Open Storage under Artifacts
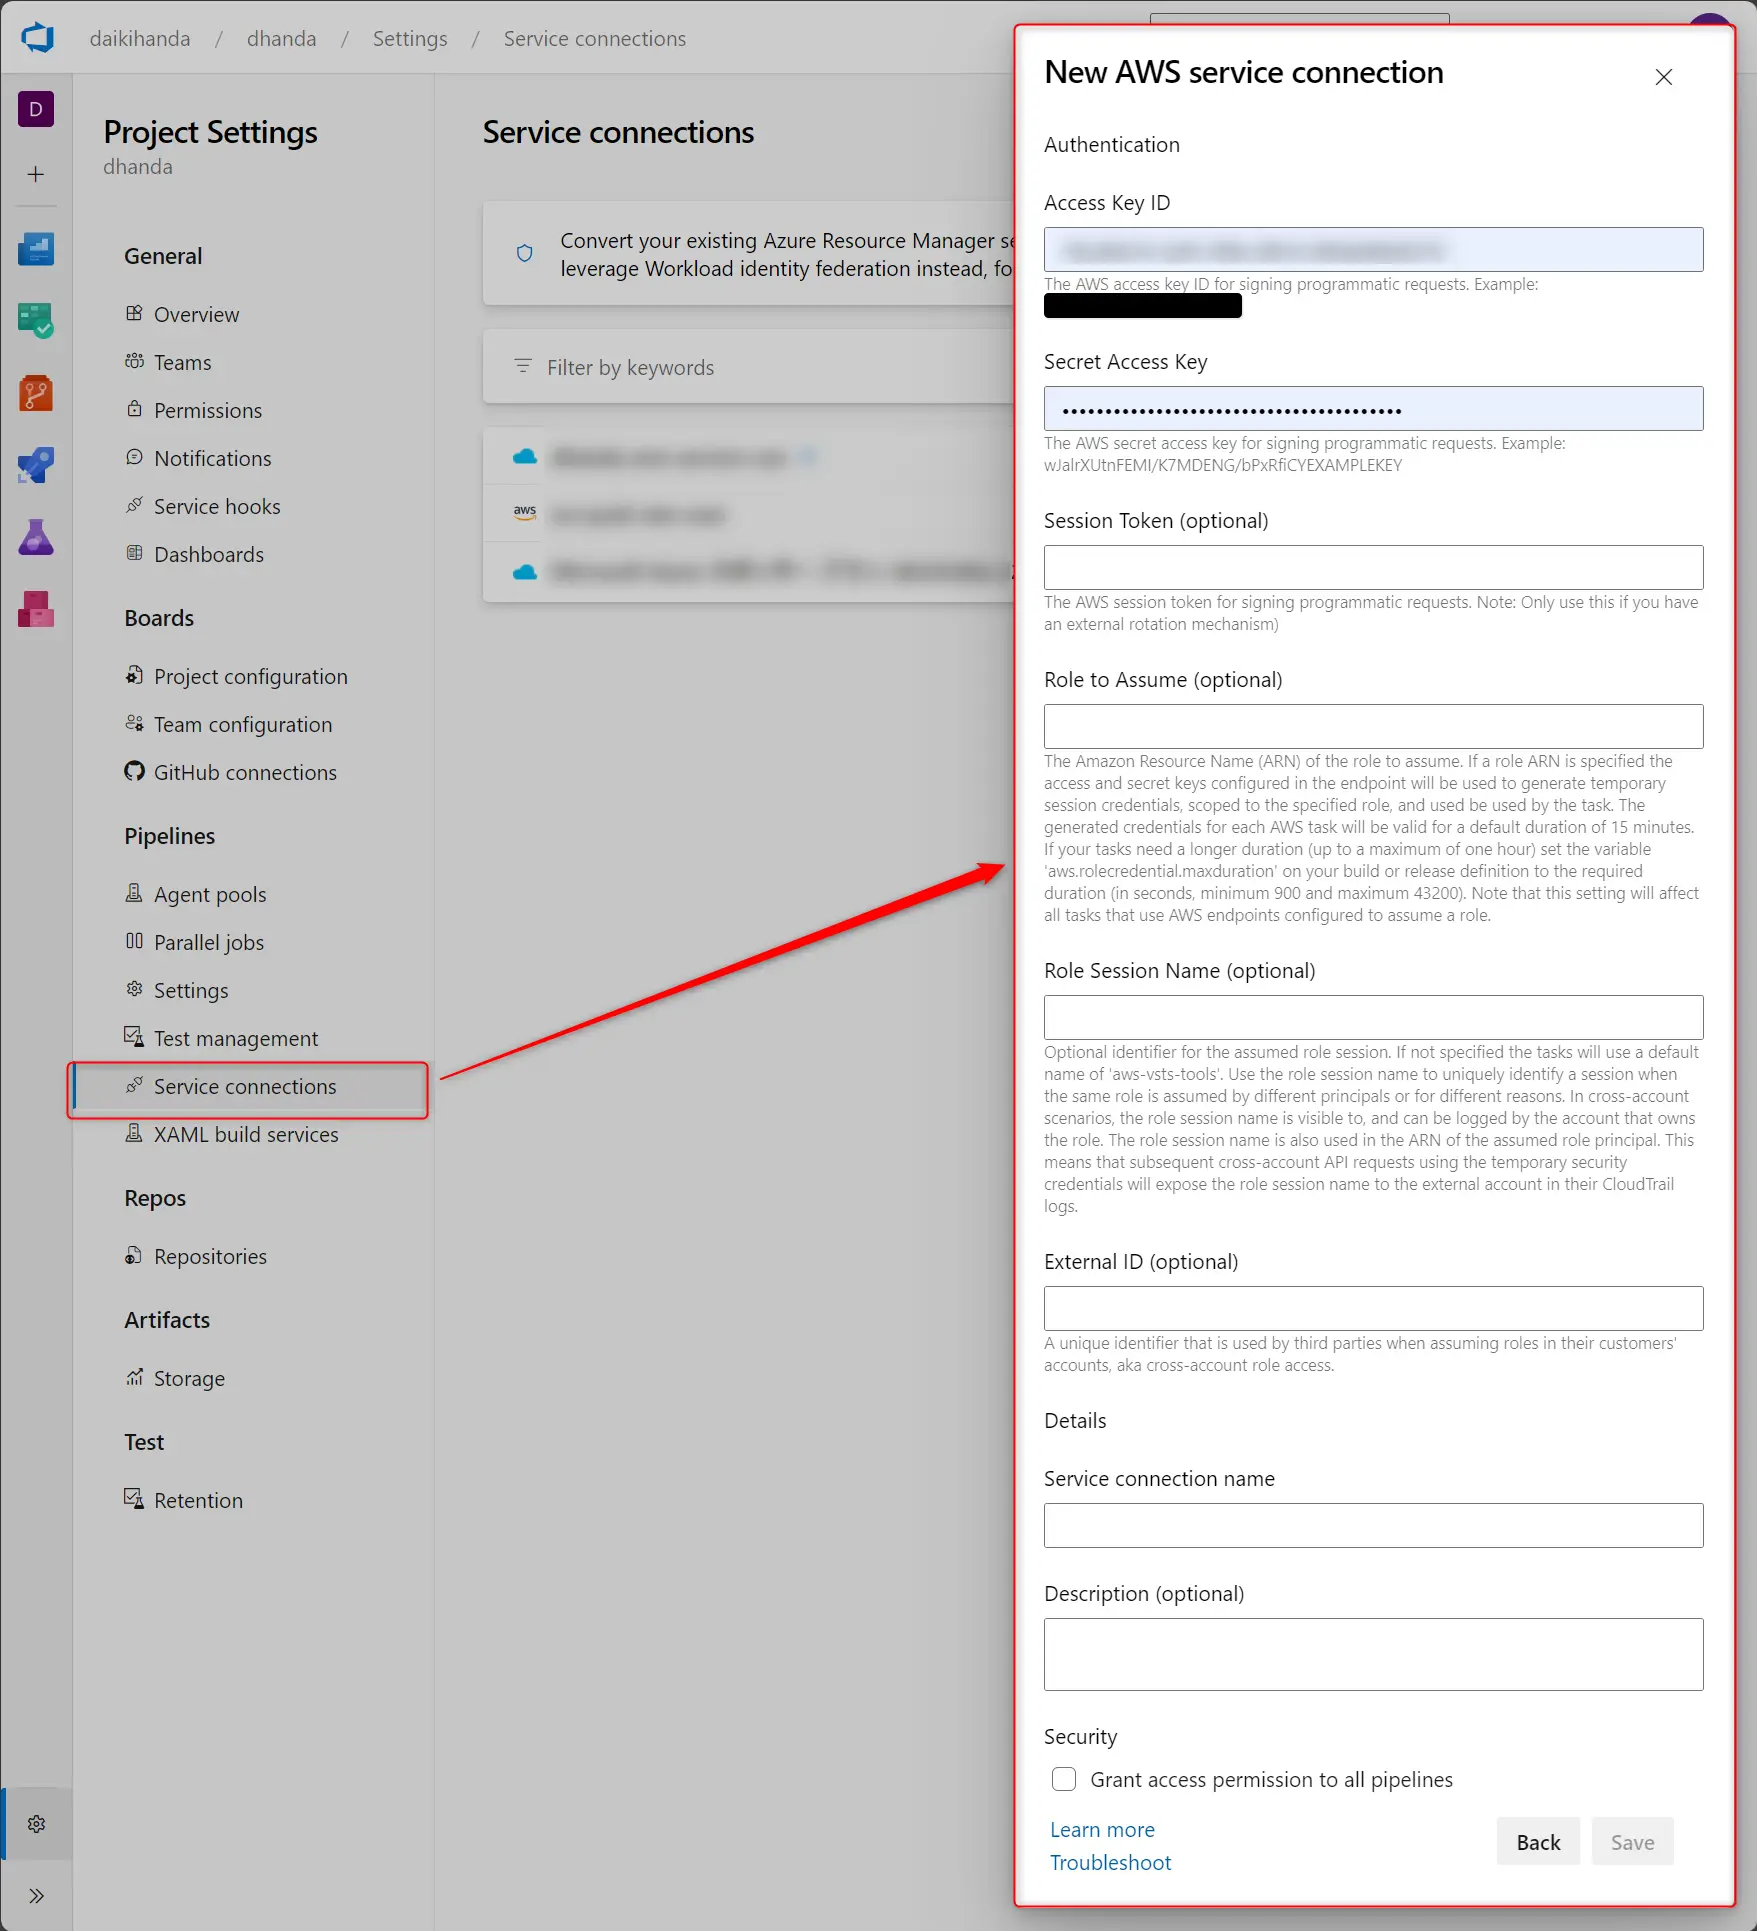This screenshot has height=1931, width=1757. pos(189,1378)
